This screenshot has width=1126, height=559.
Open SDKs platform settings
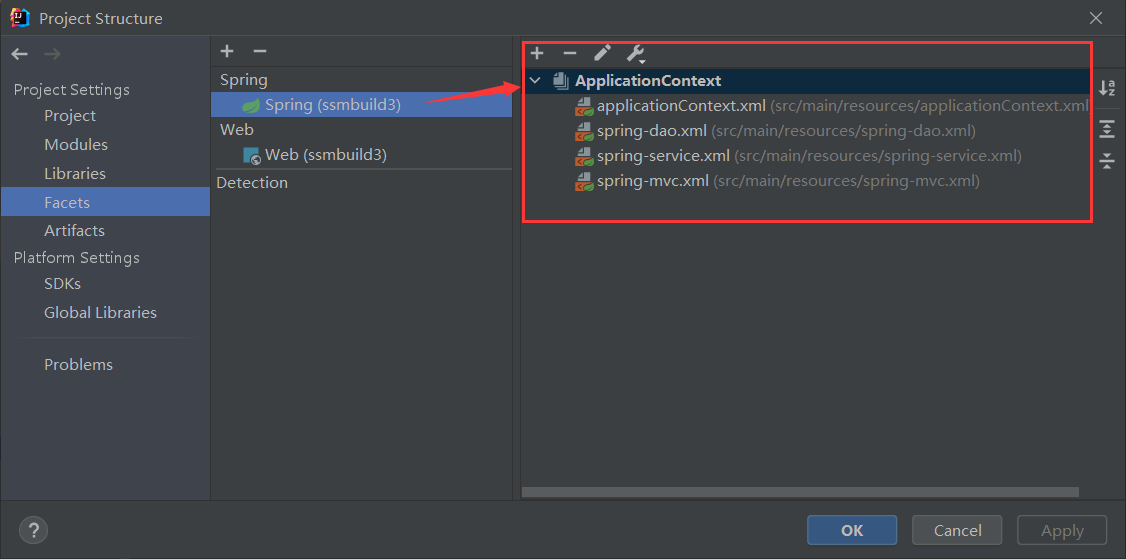62,284
